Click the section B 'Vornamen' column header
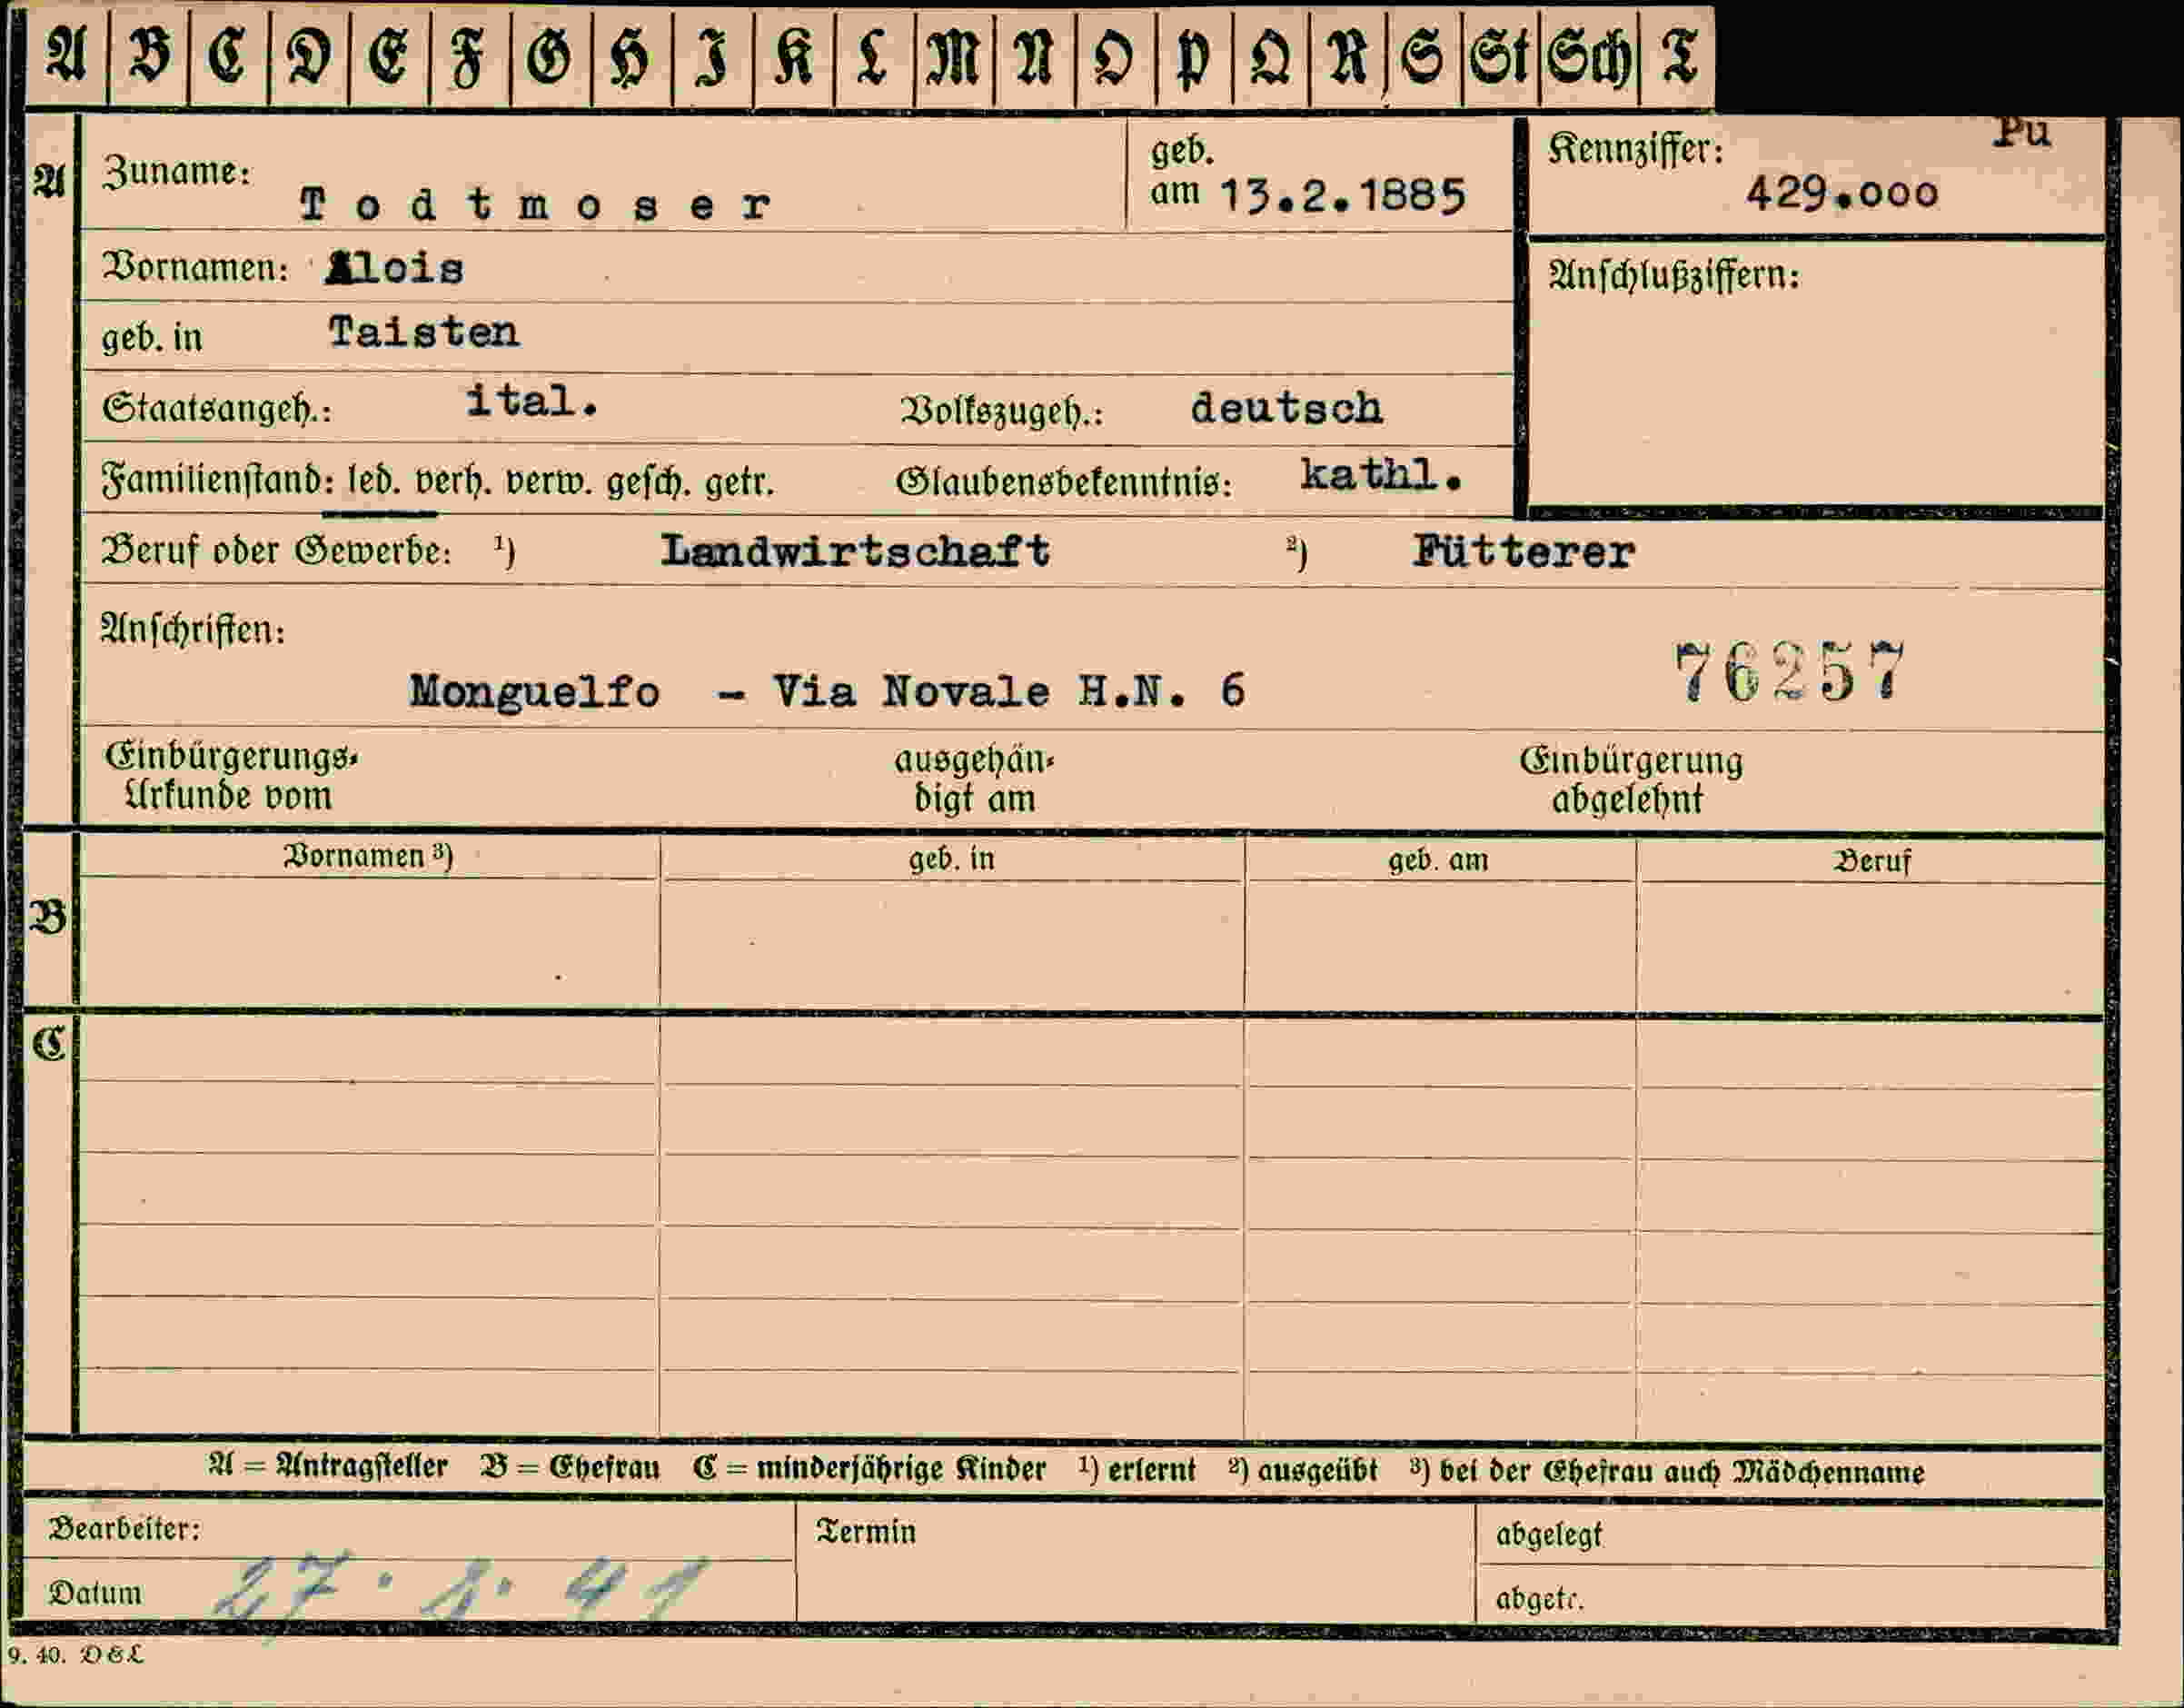The image size is (2184, 1708). click(369, 857)
